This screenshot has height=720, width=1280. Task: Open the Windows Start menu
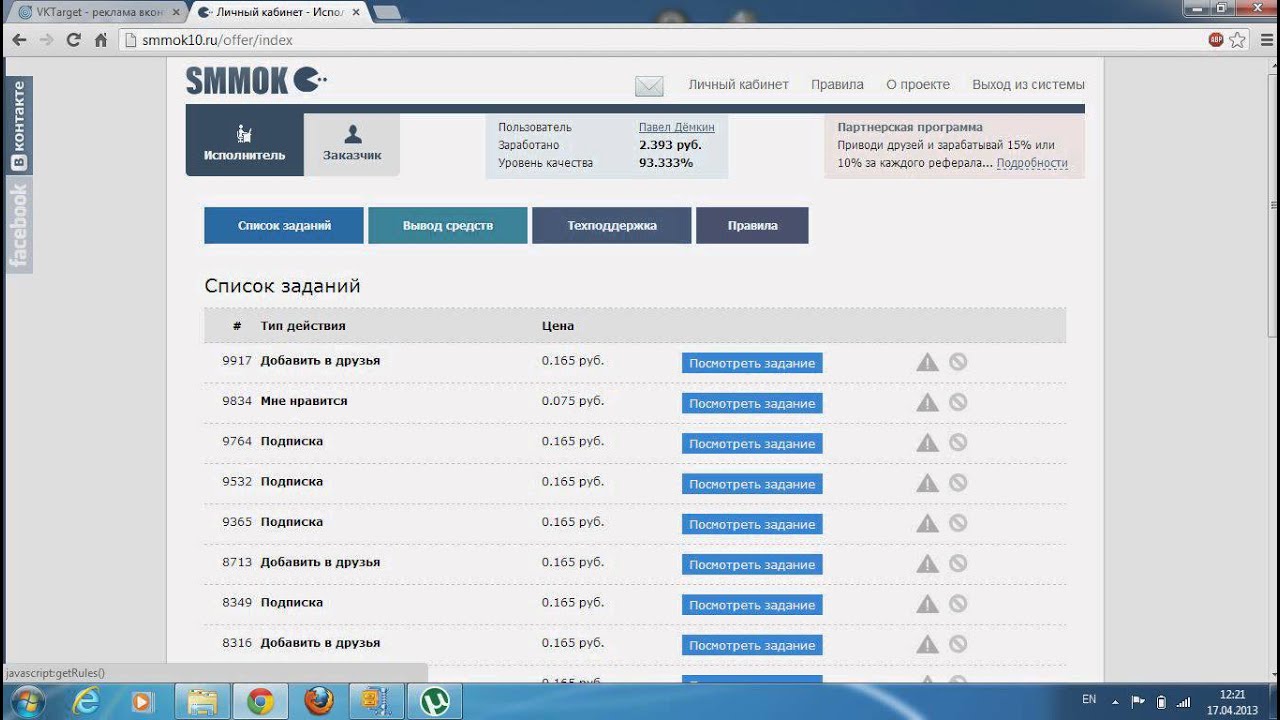click(x=27, y=701)
